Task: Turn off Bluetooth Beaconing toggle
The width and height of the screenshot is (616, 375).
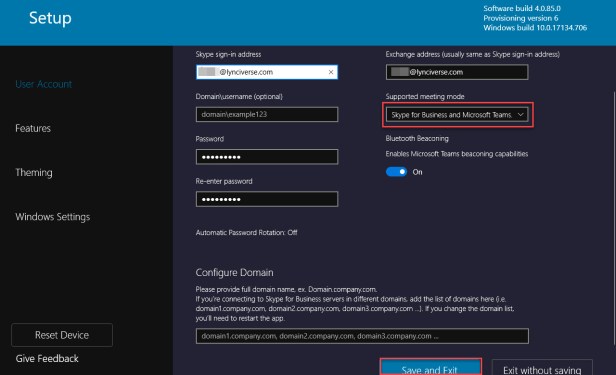Action: pos(396,172)
